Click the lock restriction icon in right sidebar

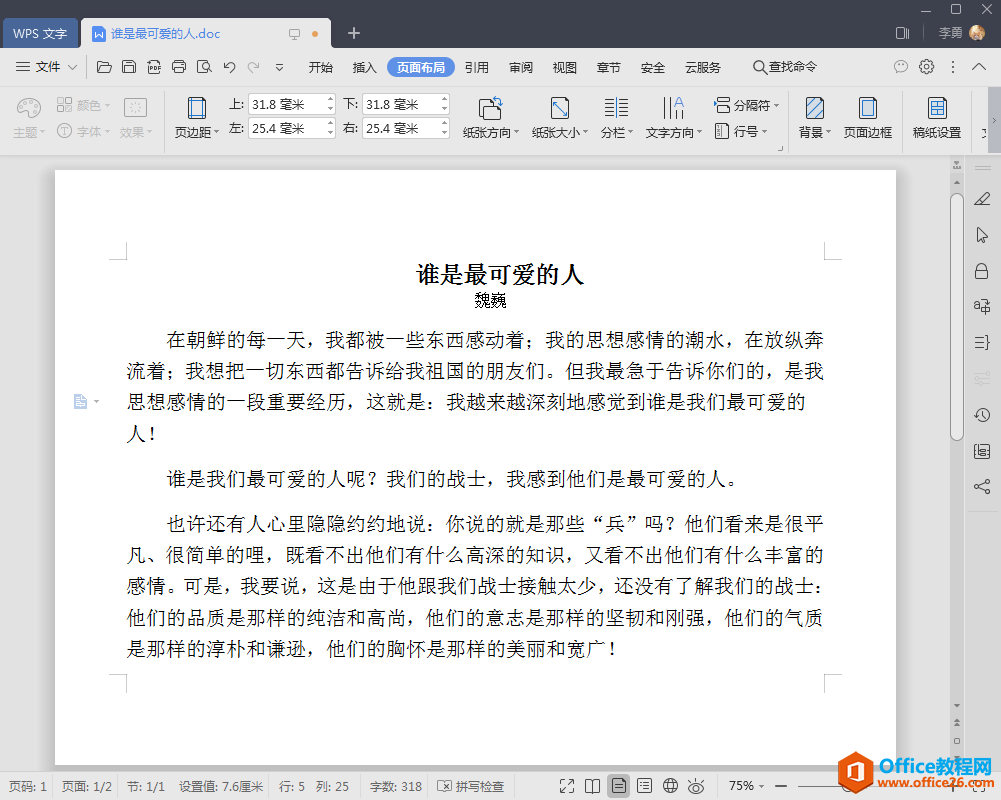tap(982, 271)
